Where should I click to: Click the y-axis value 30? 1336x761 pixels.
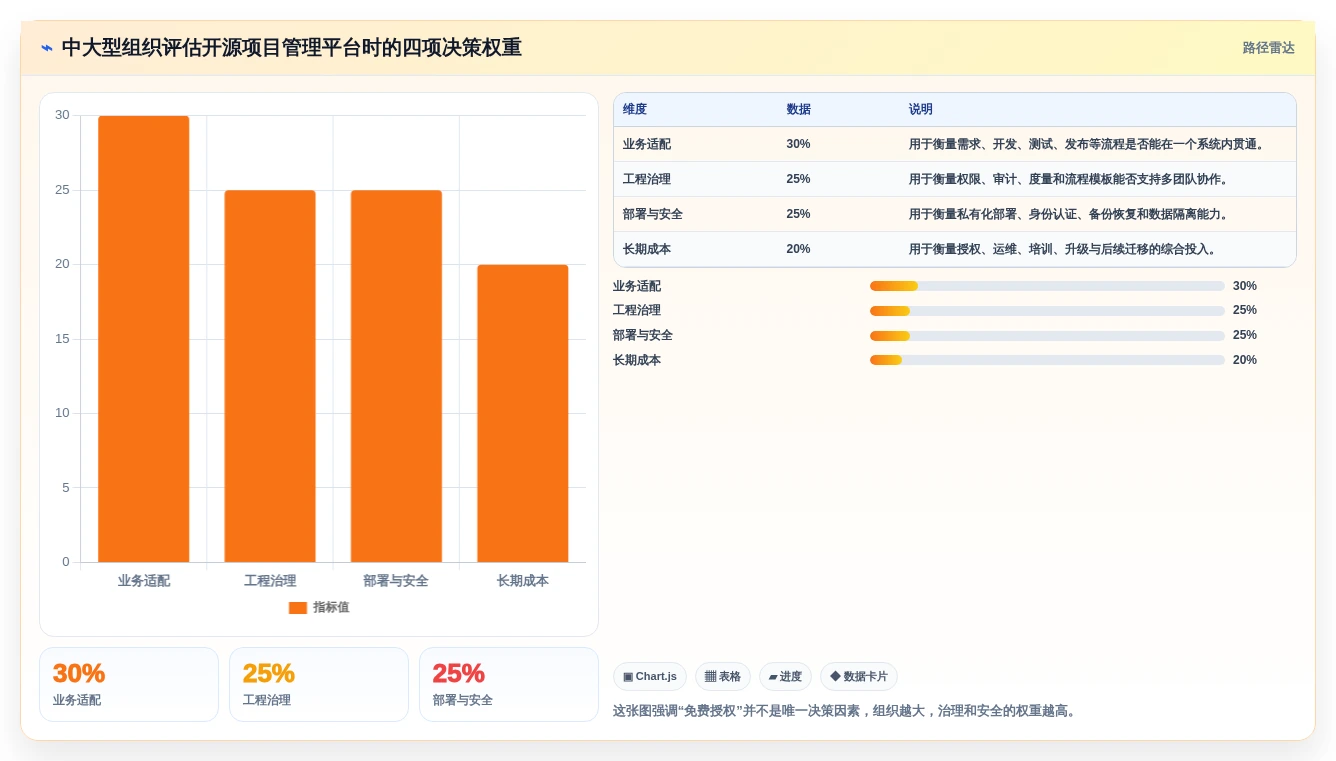62,115
